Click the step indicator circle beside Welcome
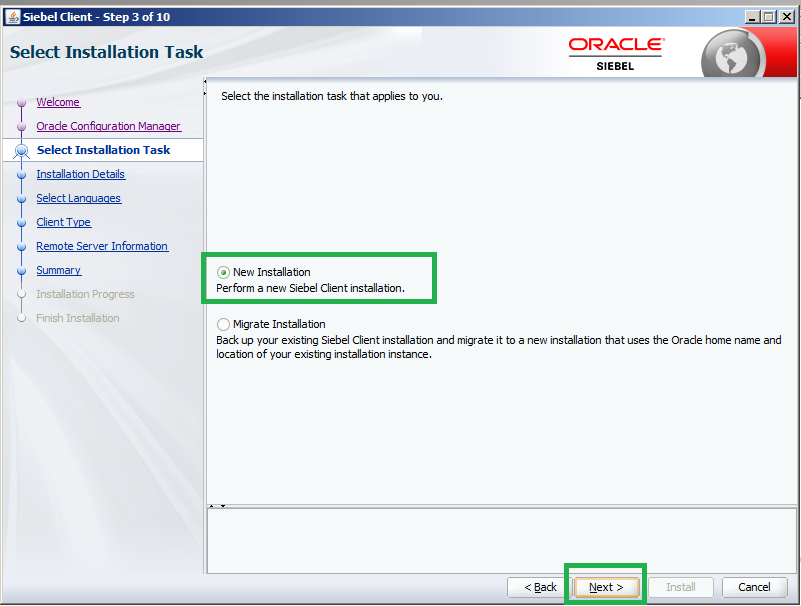Viewport: 801px width, 606px height. pyautogui.click(x=22, y=102)
